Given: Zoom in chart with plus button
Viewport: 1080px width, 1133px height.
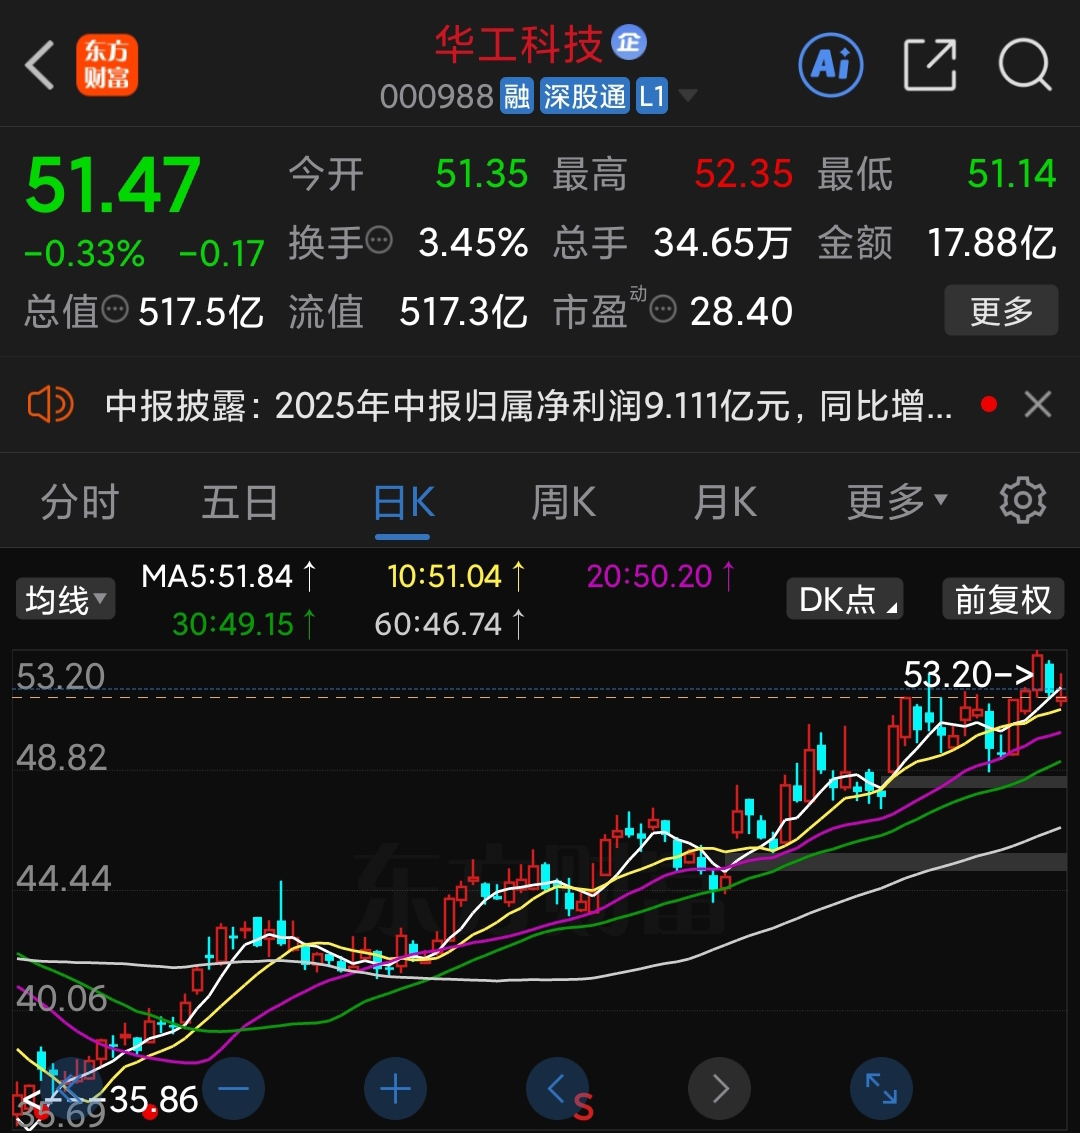Looking at the screenshot, I should point(395,1088).
